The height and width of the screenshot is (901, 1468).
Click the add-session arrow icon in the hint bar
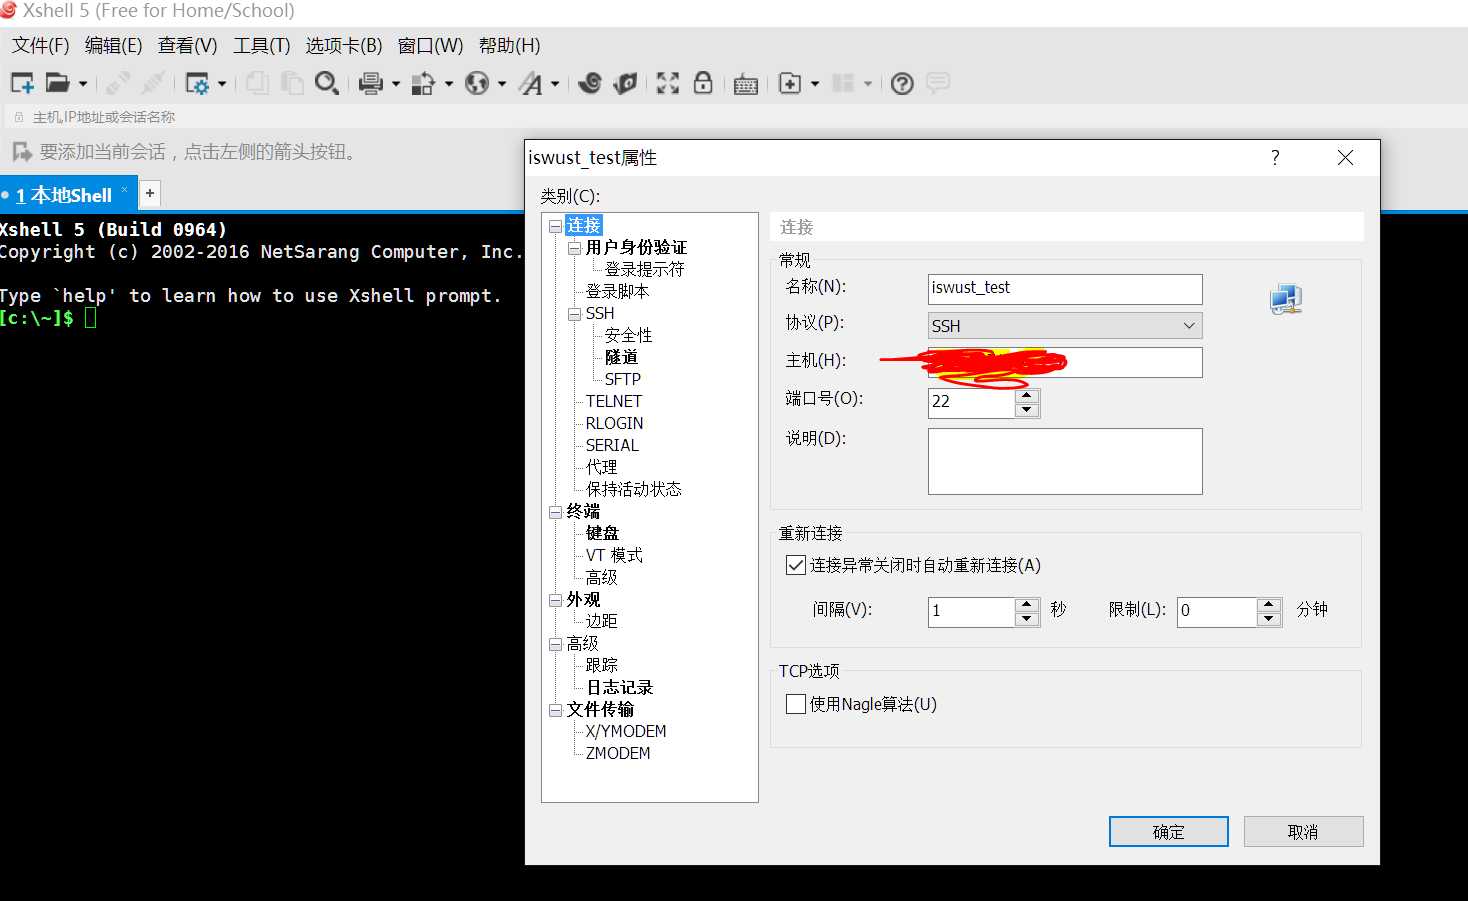click(22, 152)
